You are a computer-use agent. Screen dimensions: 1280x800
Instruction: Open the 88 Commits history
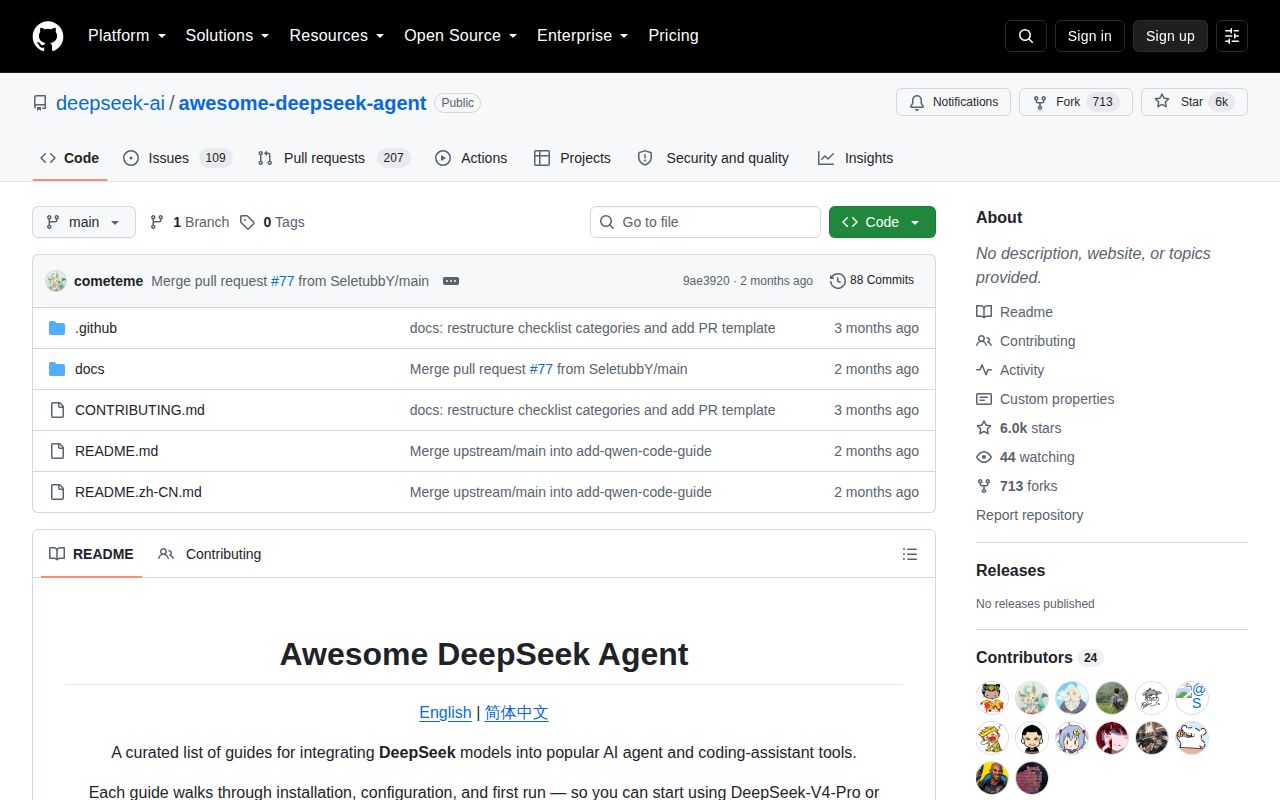pos(872,281)
